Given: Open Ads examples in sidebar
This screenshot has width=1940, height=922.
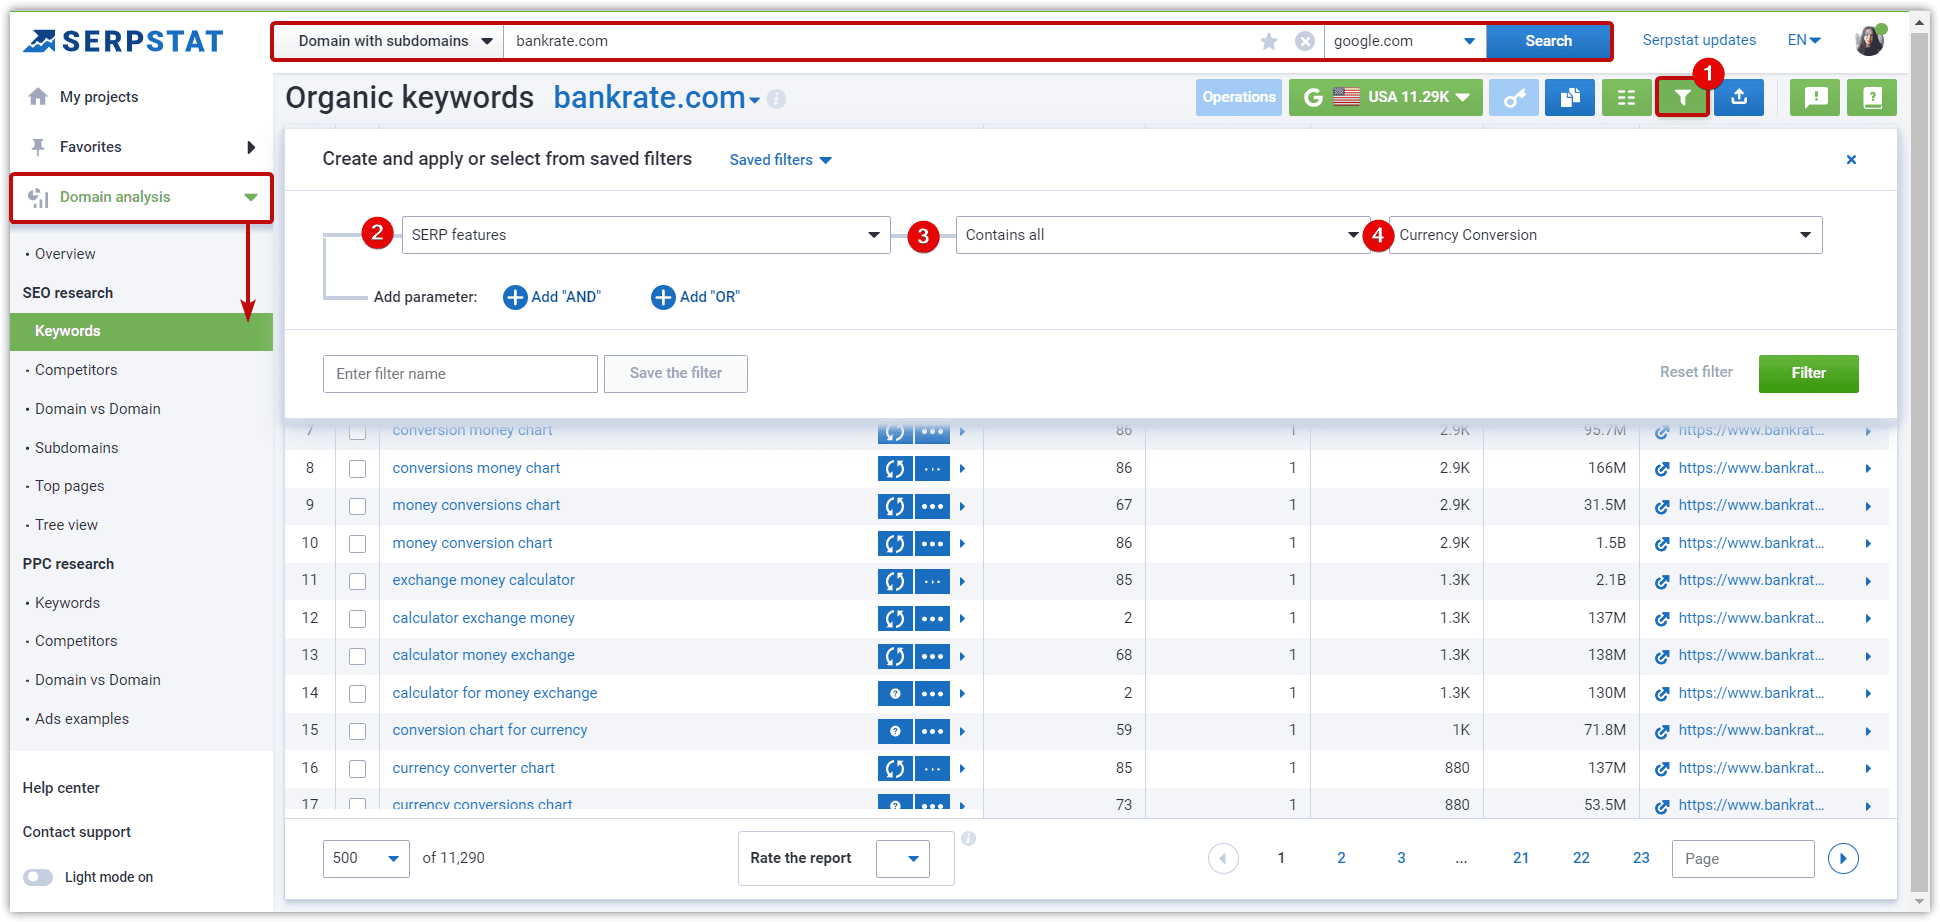Looking at the screenshot, I should click(x=82, y=719).
